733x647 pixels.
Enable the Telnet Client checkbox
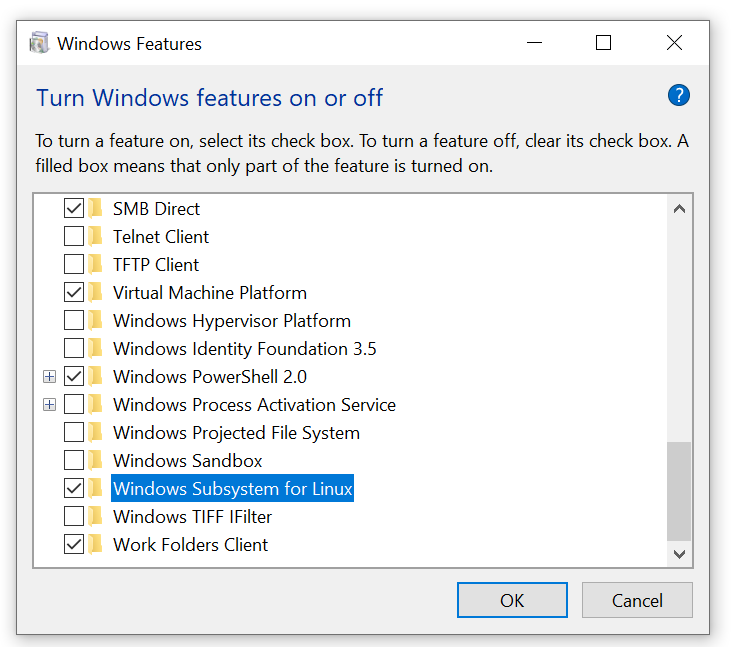[x=74, y=236]
